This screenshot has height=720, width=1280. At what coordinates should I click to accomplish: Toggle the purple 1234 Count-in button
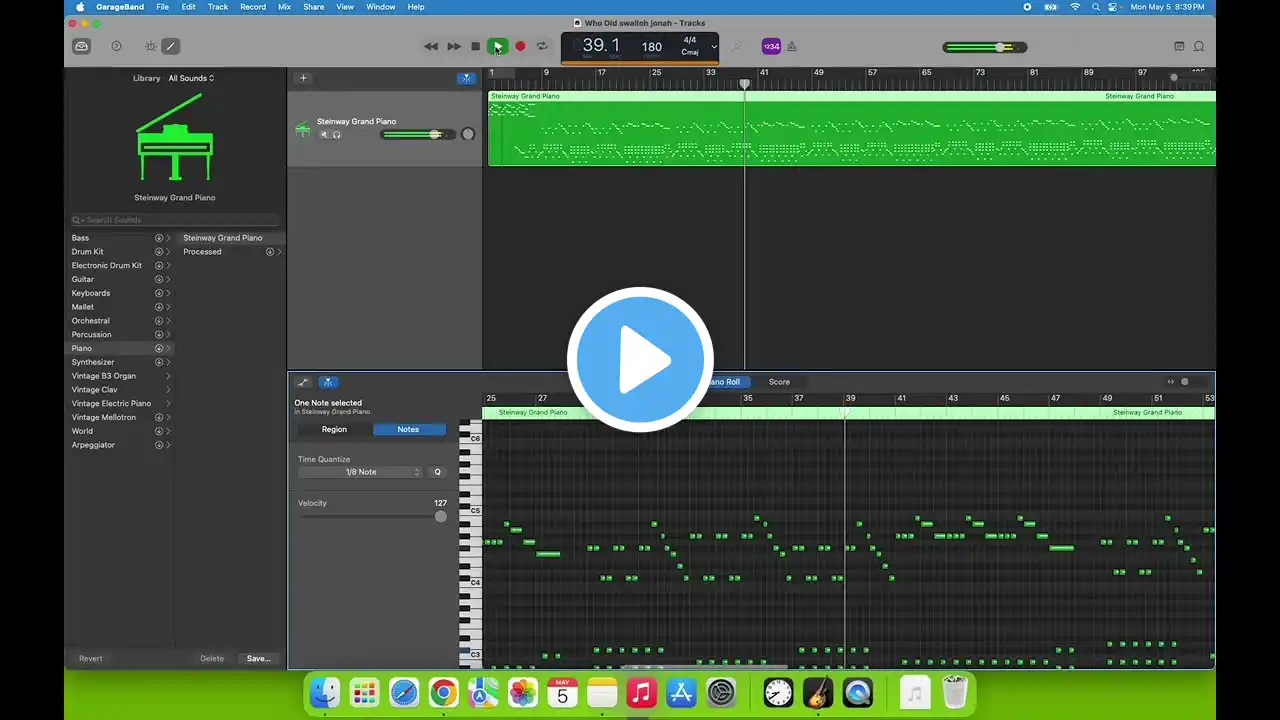click(x=771, y=46)
